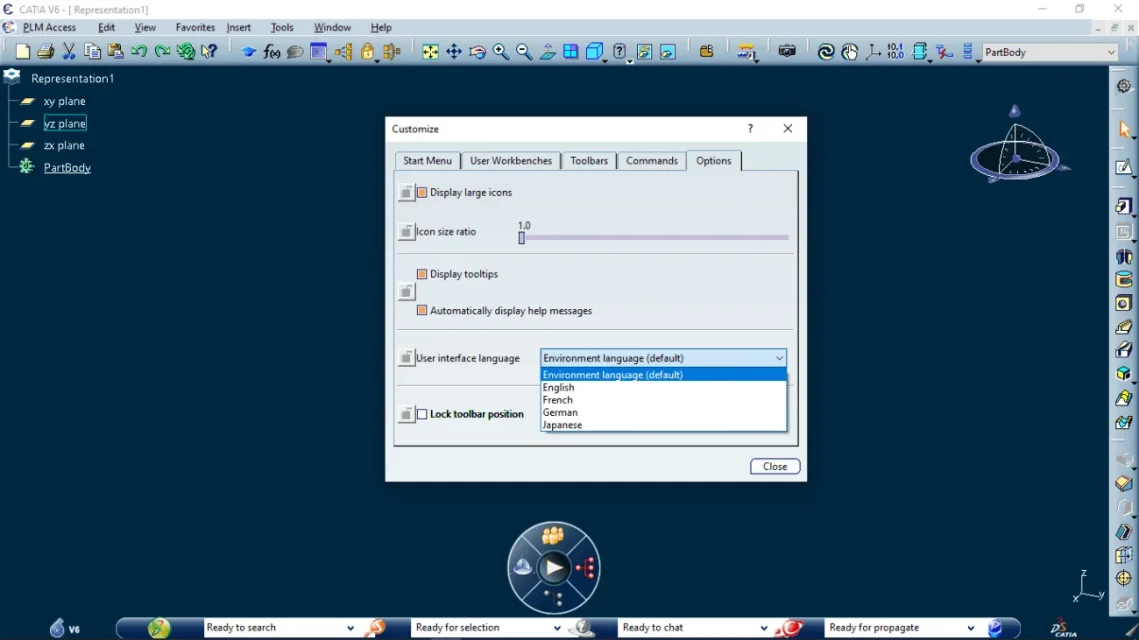Click lock button beside Lock toolbar position
Viewport: 1139px width, 640px height.
tap(406, 414)
